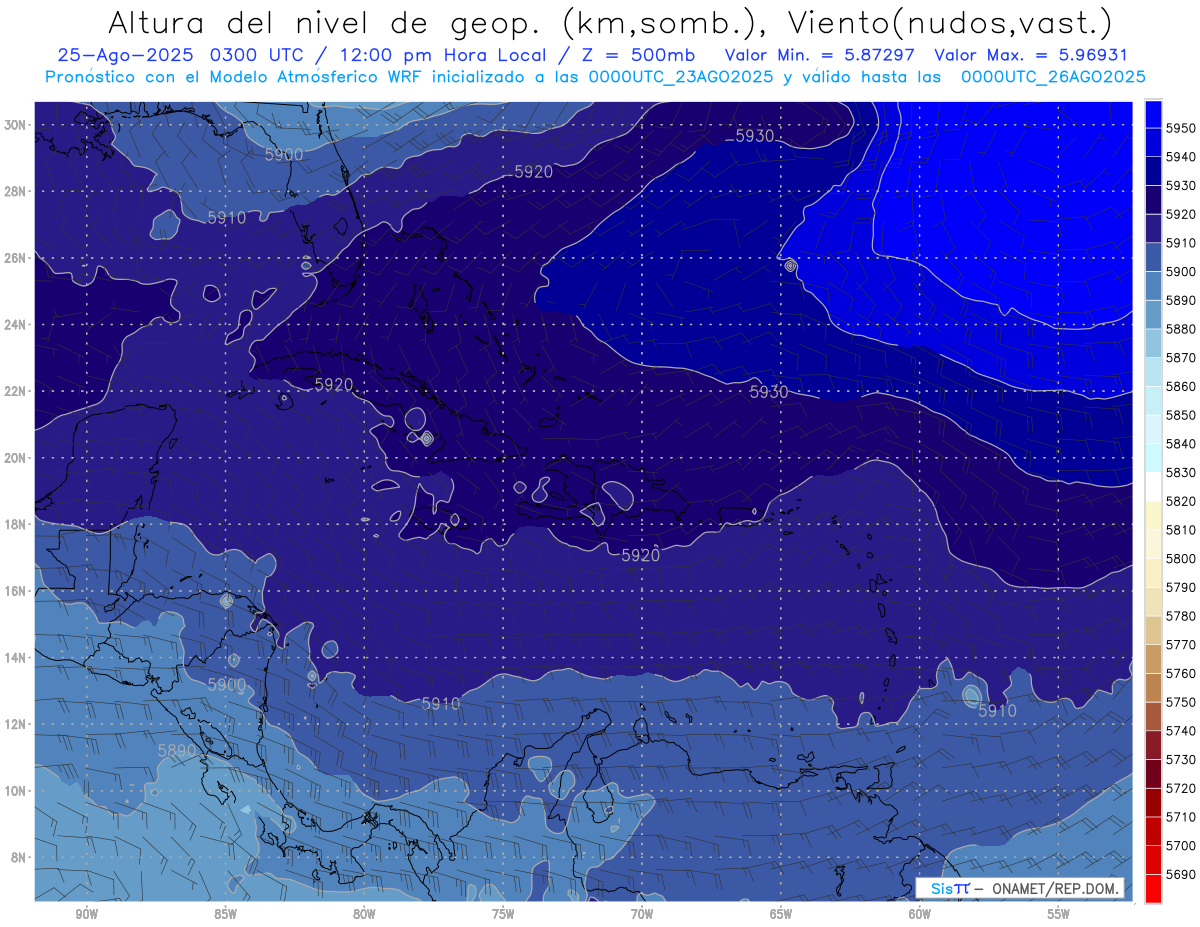This screenshot has width=1200, height=927.
Task: Click the 5760 value on the color legend
Action: (1181, 673)
